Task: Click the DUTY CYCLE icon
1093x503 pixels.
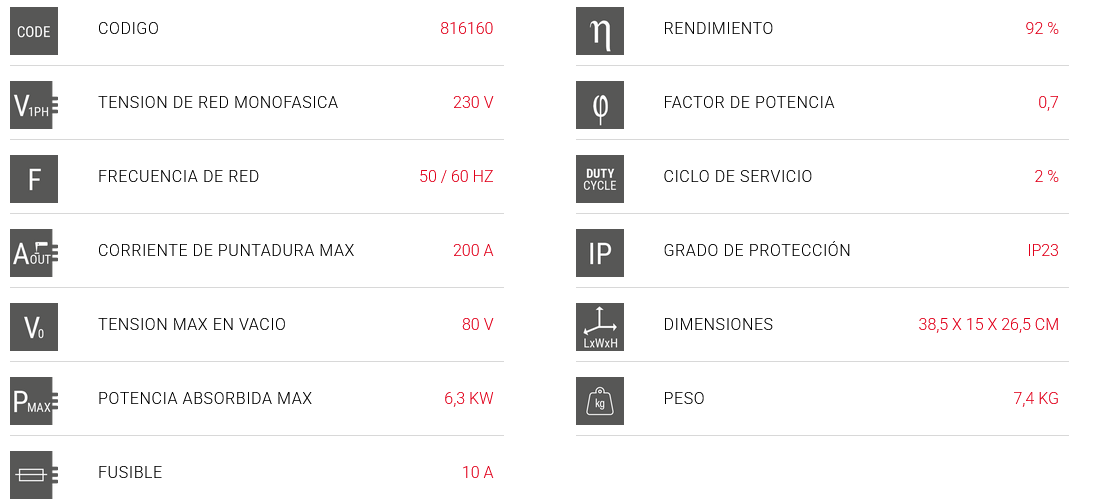Action: click(x=600, y=178)
